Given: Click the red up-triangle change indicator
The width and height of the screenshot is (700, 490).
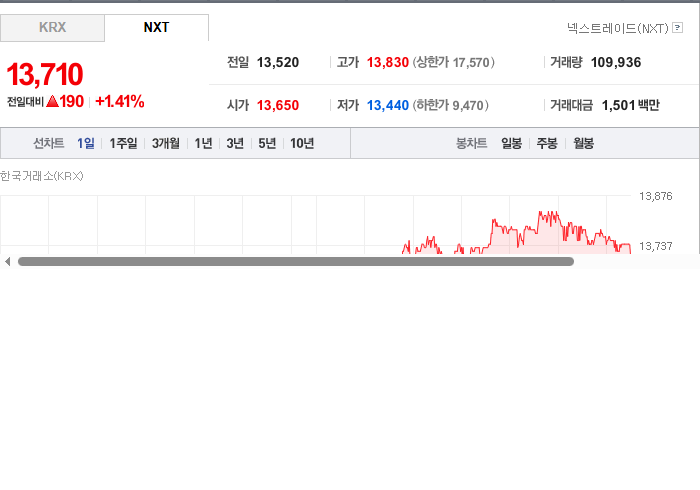Looking at the screenshot, I should 52,101.
